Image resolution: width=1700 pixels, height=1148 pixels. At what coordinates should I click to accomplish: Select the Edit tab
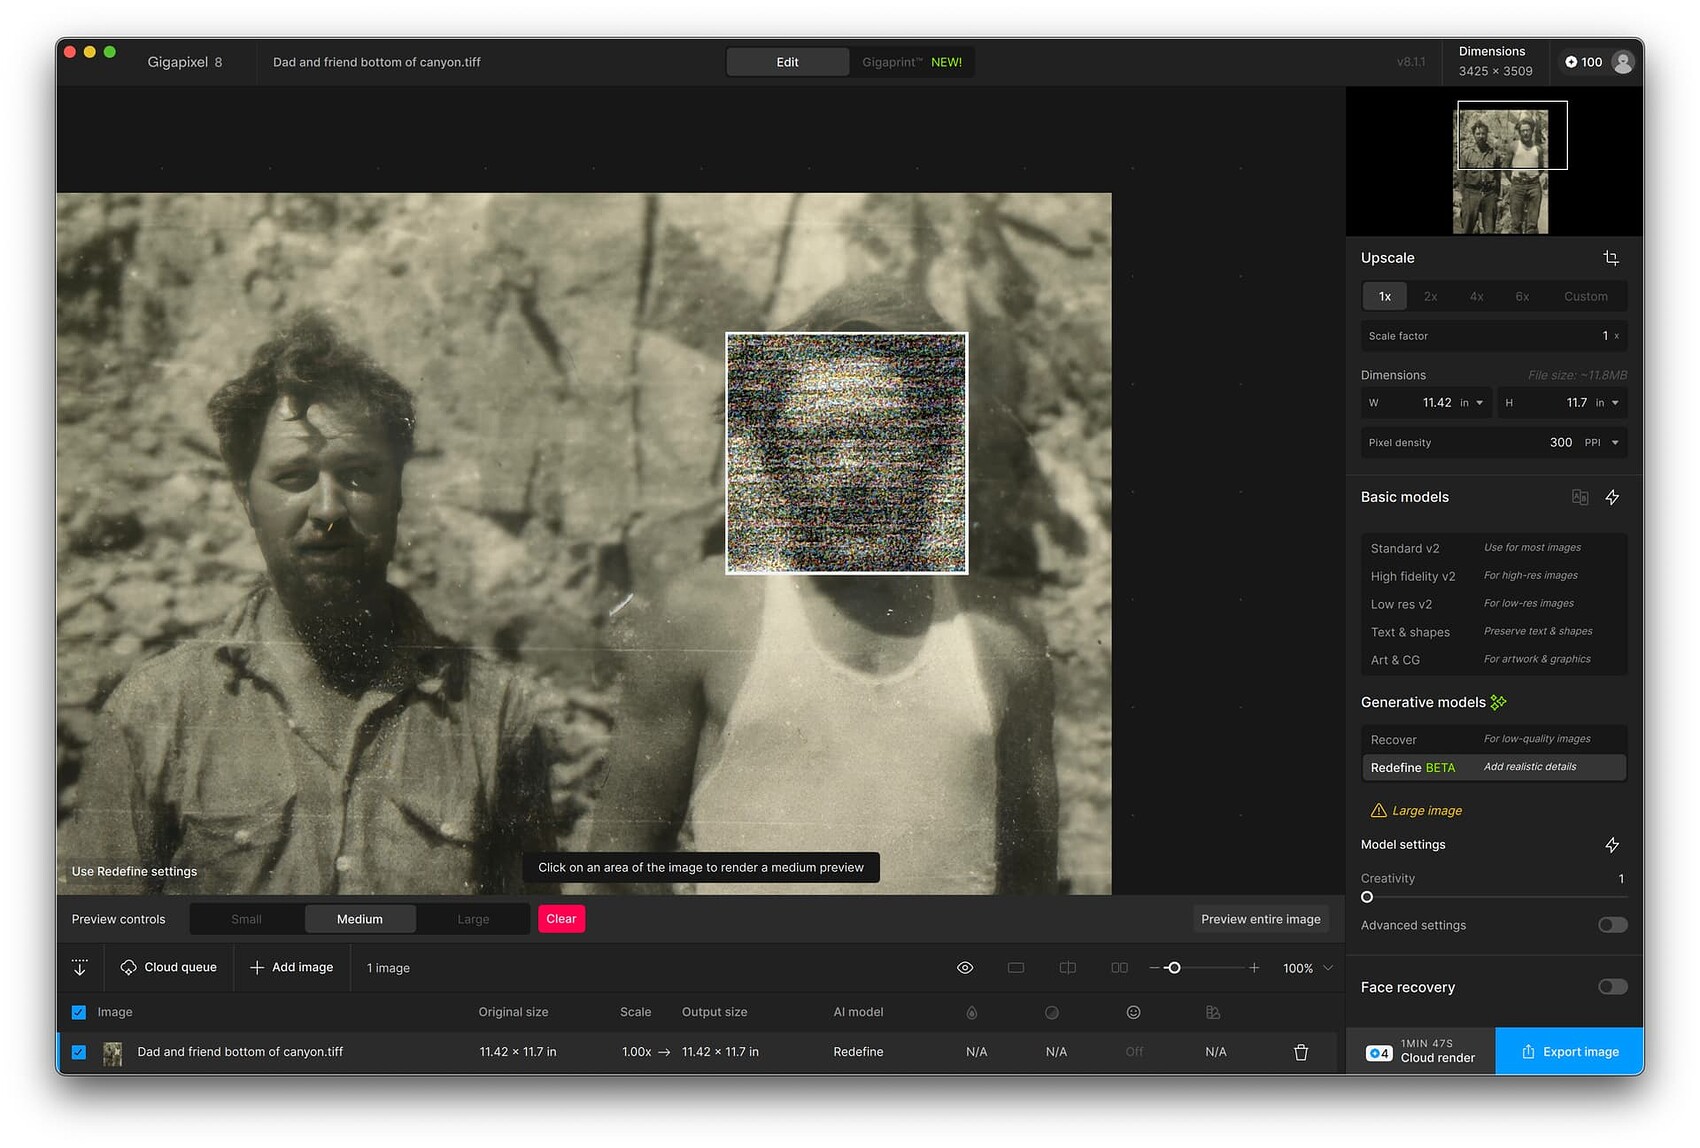pos(787,61)
